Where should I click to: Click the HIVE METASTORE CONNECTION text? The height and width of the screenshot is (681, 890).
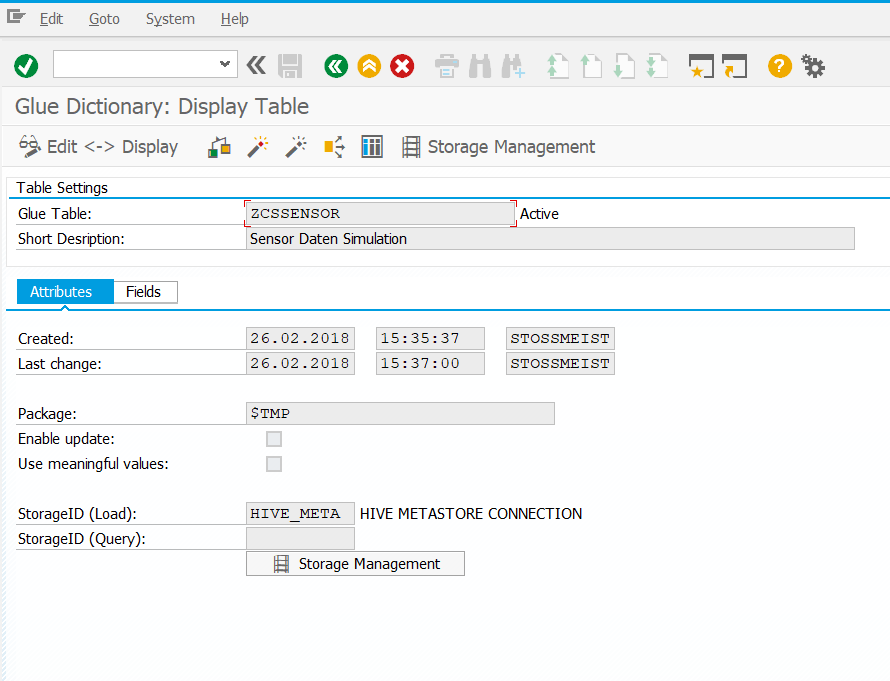471,514
